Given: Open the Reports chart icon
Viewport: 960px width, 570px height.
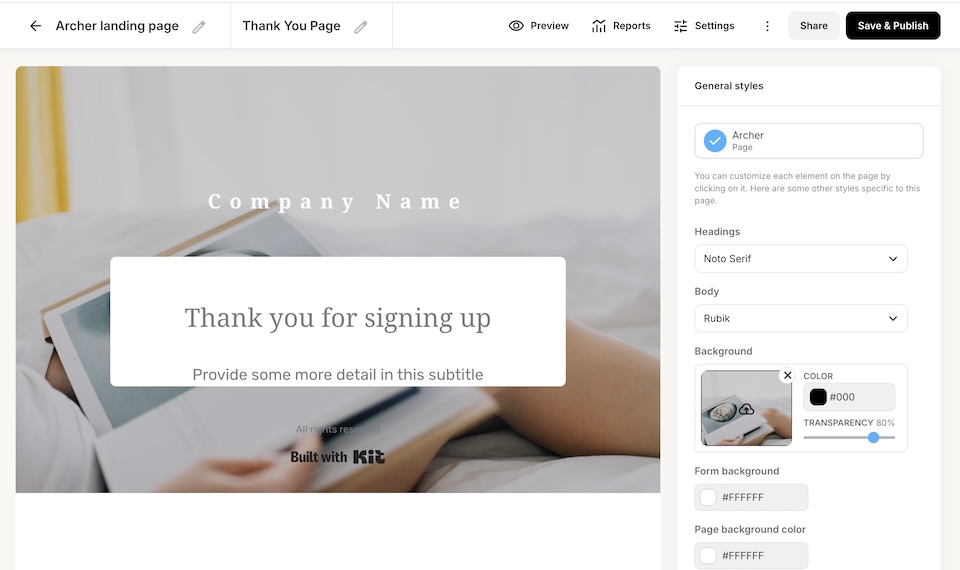Looking at the screenshot, I should tap(599, 26).
